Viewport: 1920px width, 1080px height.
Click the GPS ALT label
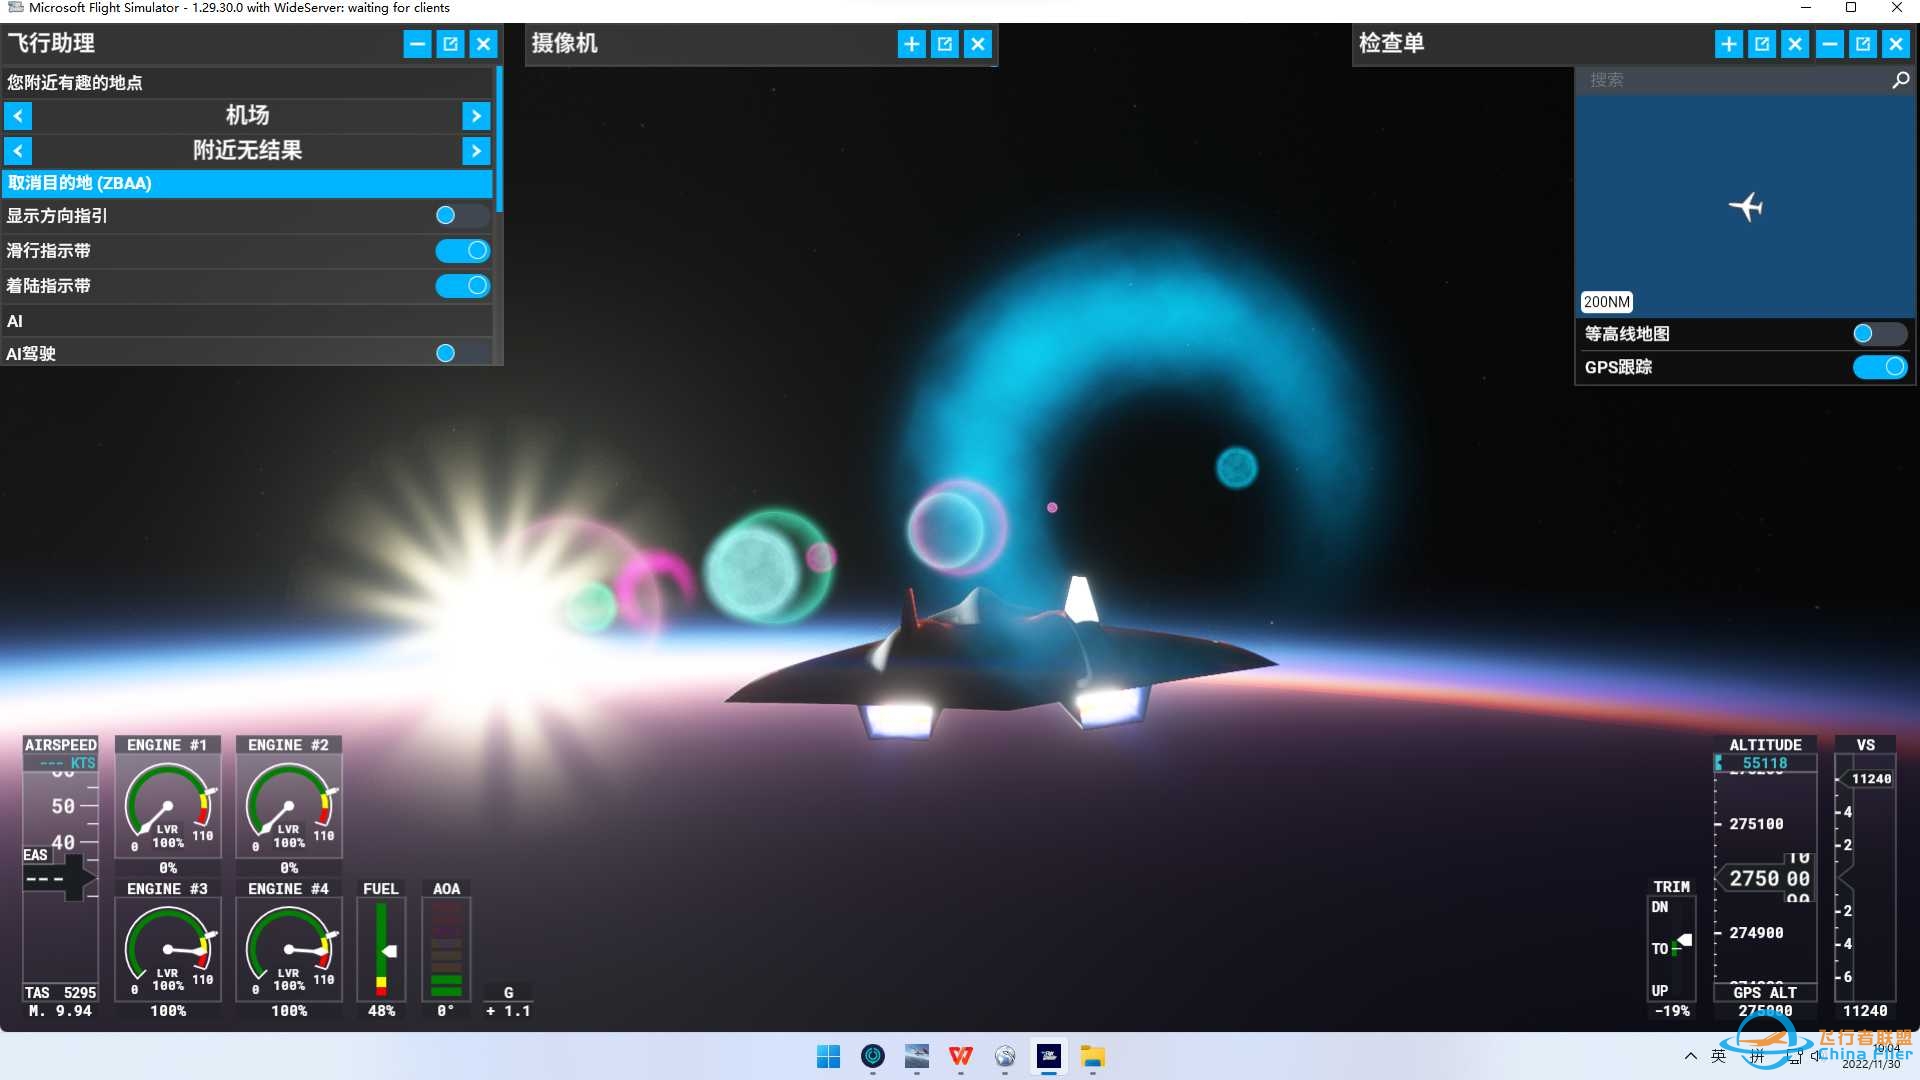pos(1765,993)
